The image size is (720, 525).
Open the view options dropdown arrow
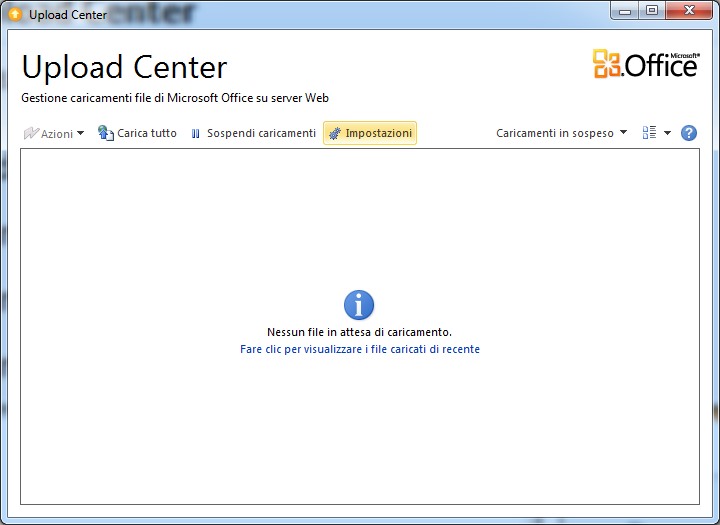pos(667,133)
